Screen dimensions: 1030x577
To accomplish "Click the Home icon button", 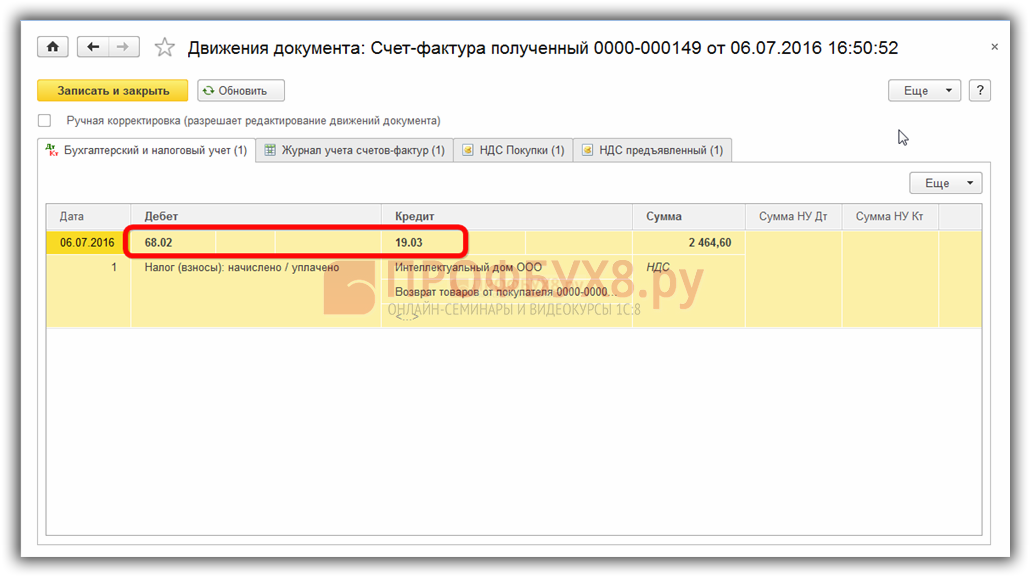I will pyautogui.click(x=52, y=47).
